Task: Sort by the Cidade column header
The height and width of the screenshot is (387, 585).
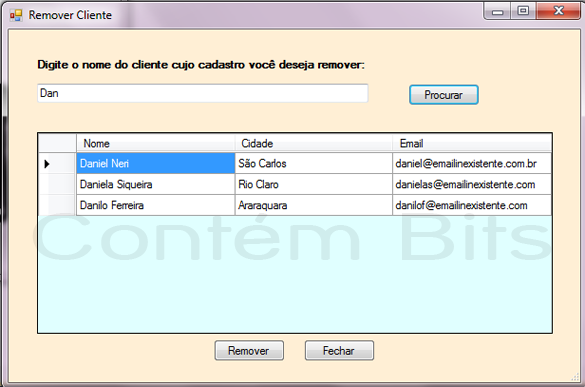Action: (x=313, y=143)
